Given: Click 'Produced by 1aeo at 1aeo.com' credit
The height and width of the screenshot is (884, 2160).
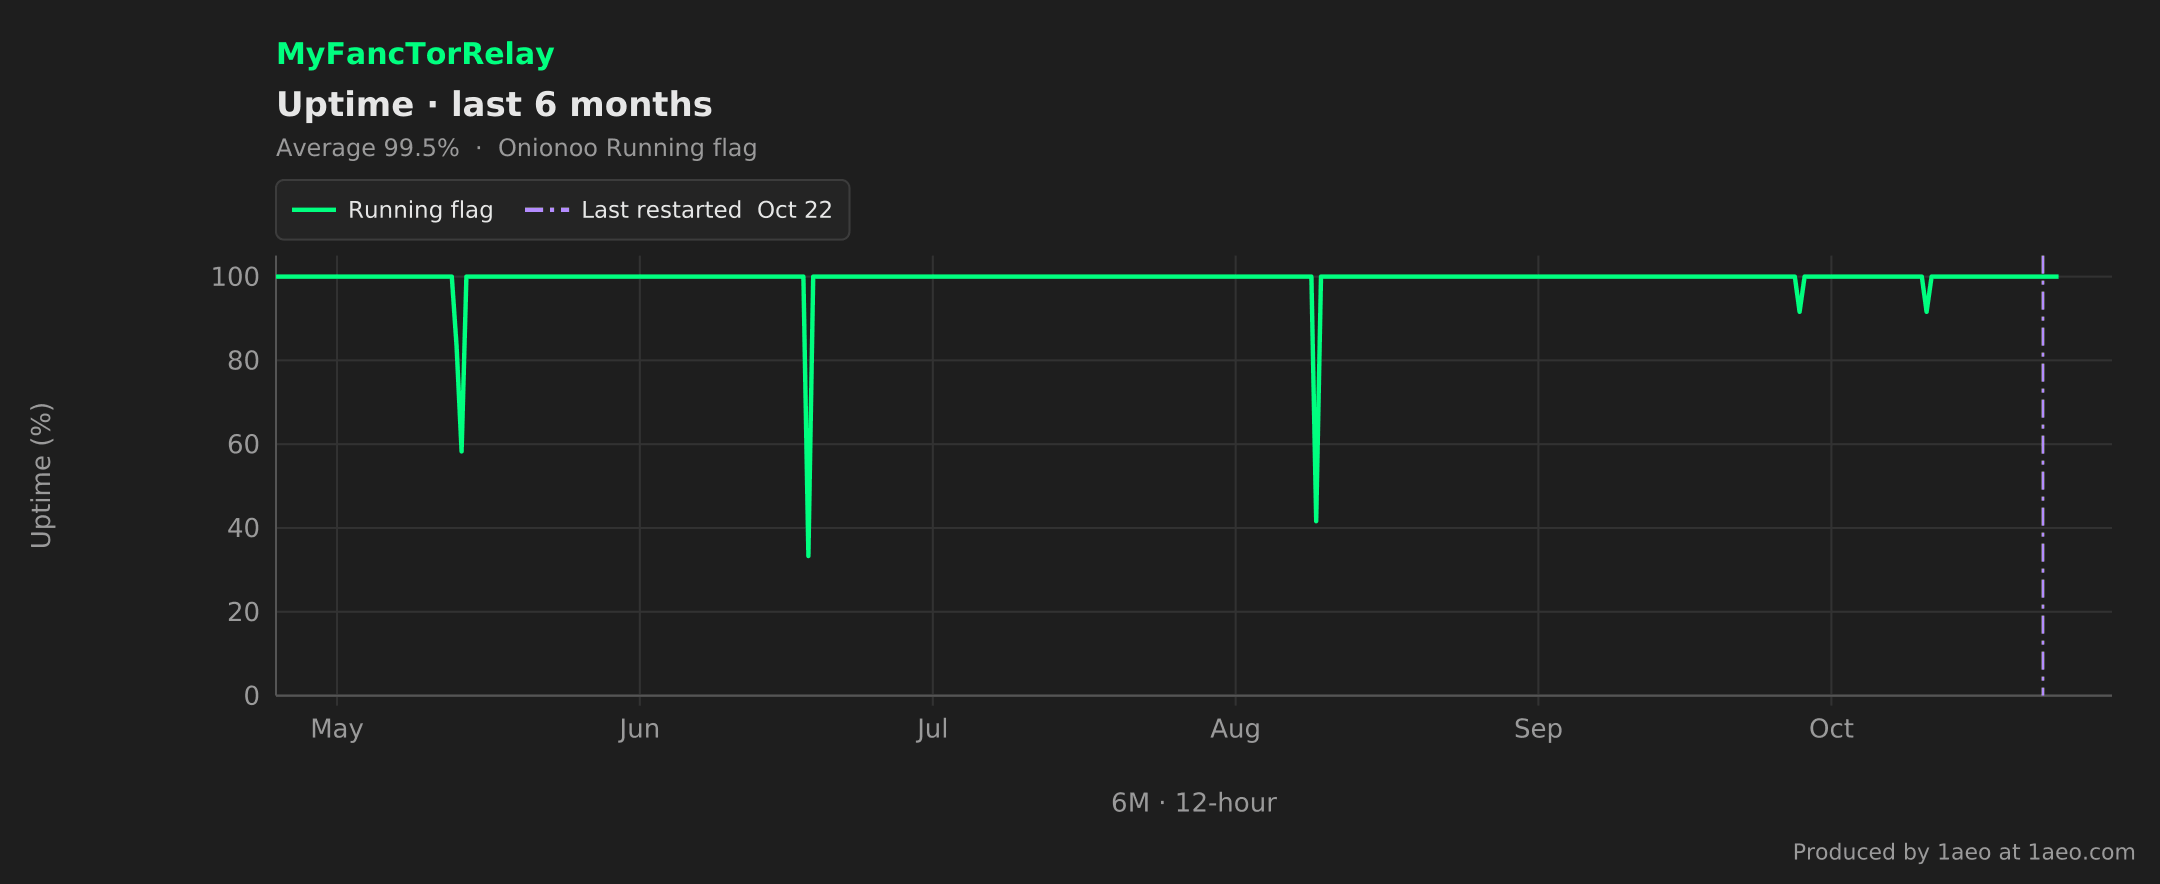Looking at the screenshot, I should (x=1964, y=852).
